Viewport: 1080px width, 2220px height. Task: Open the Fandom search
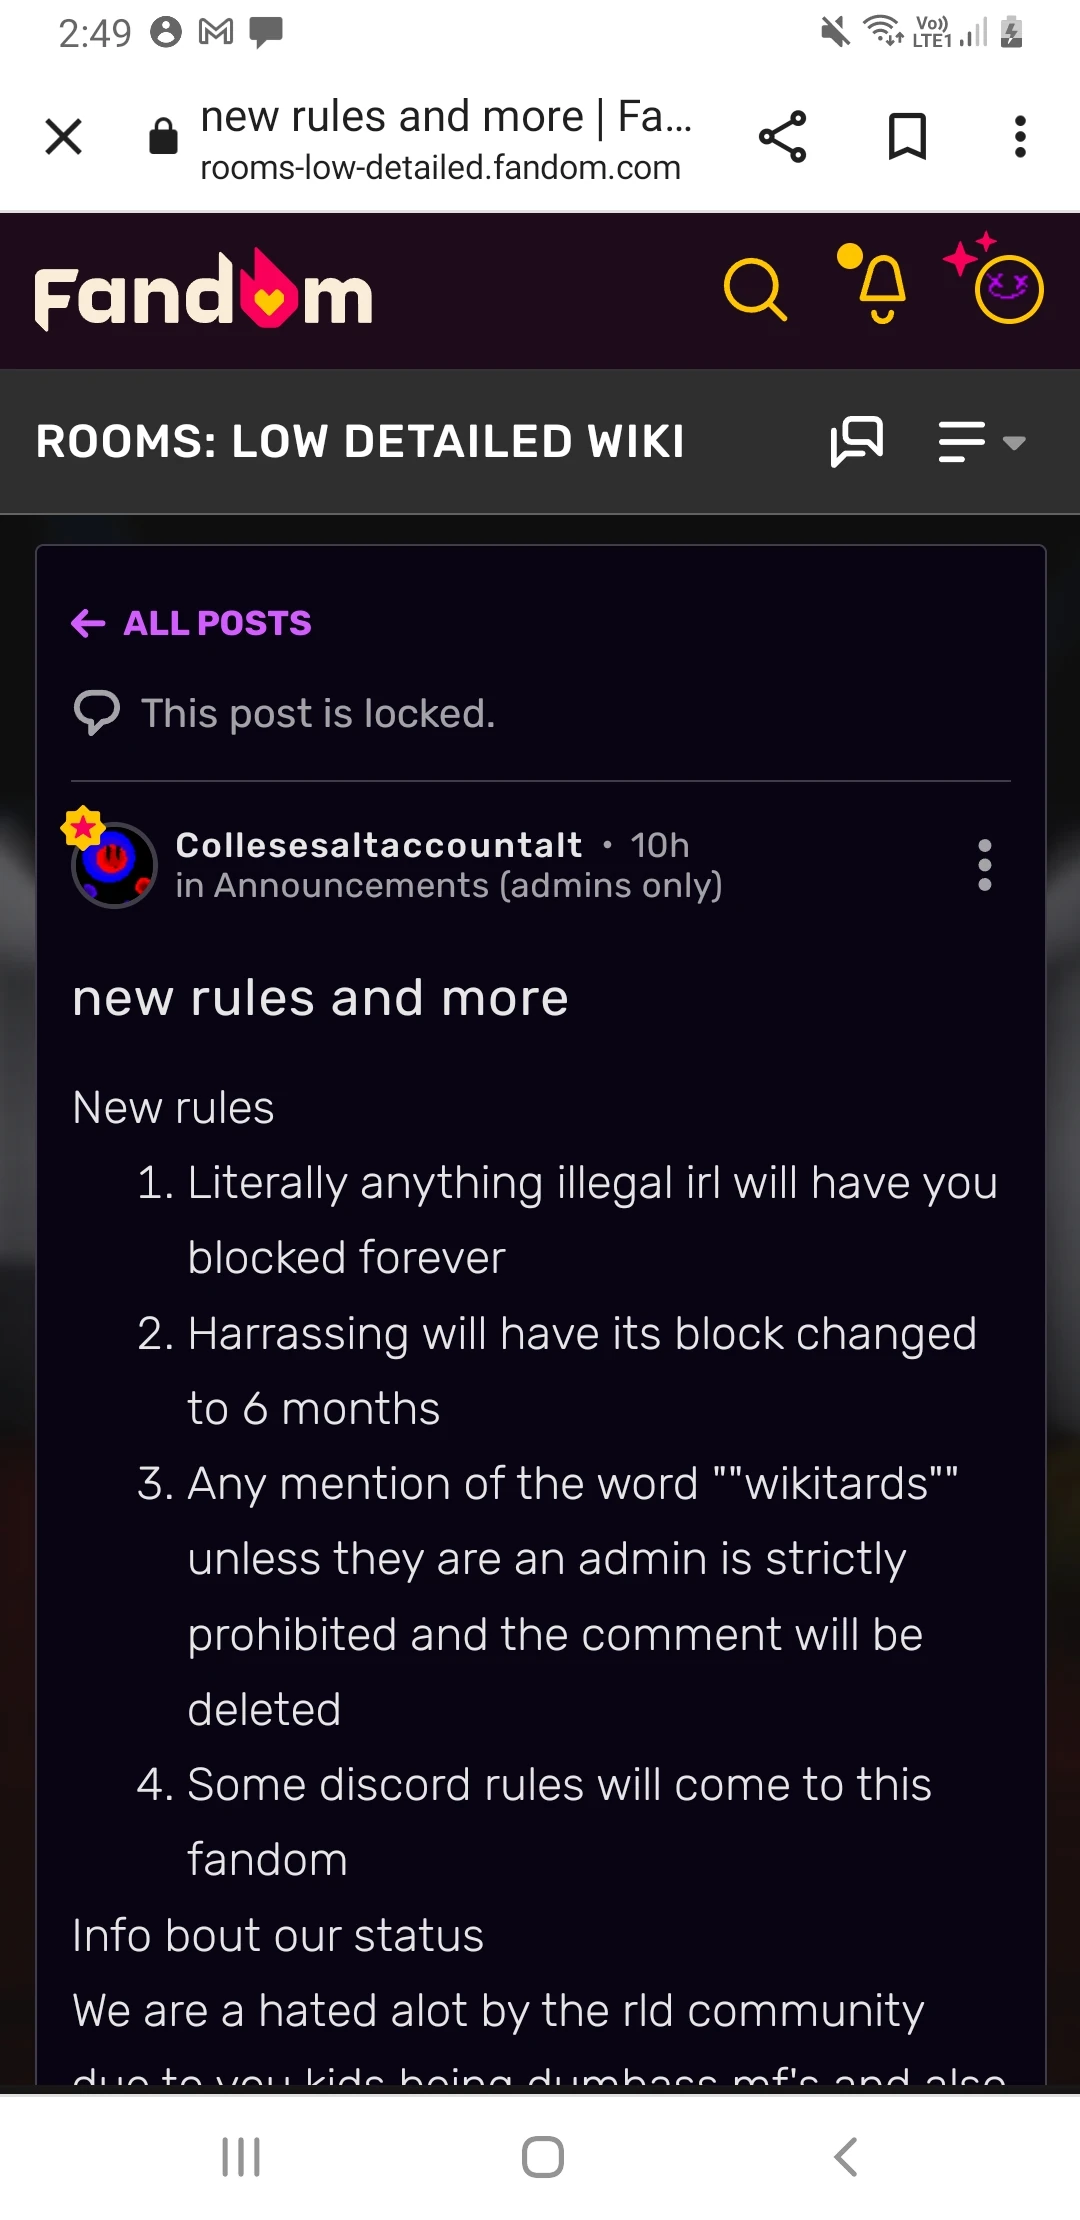coord(757,289)
